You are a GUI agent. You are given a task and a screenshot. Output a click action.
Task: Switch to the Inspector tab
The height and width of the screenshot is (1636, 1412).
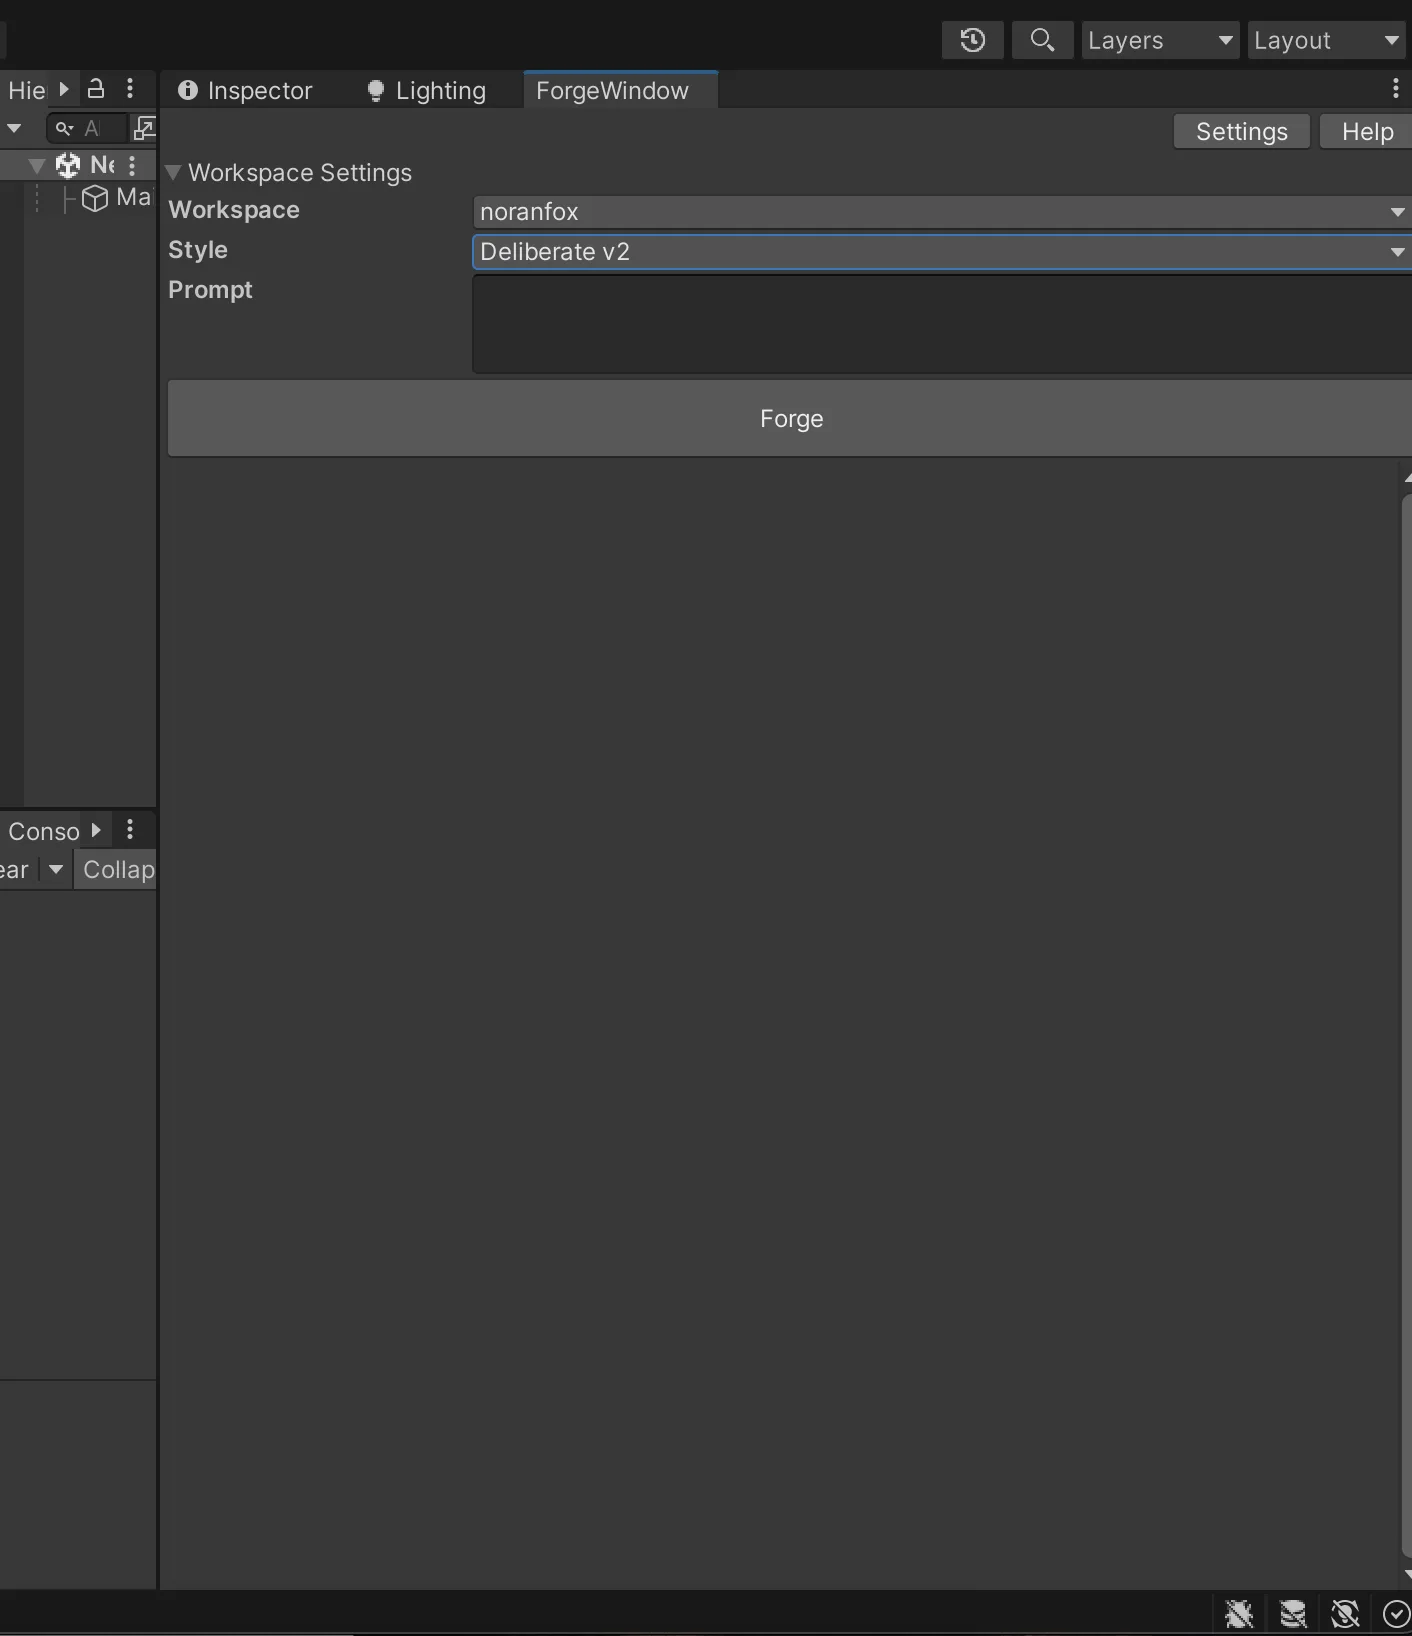[246, 90]
